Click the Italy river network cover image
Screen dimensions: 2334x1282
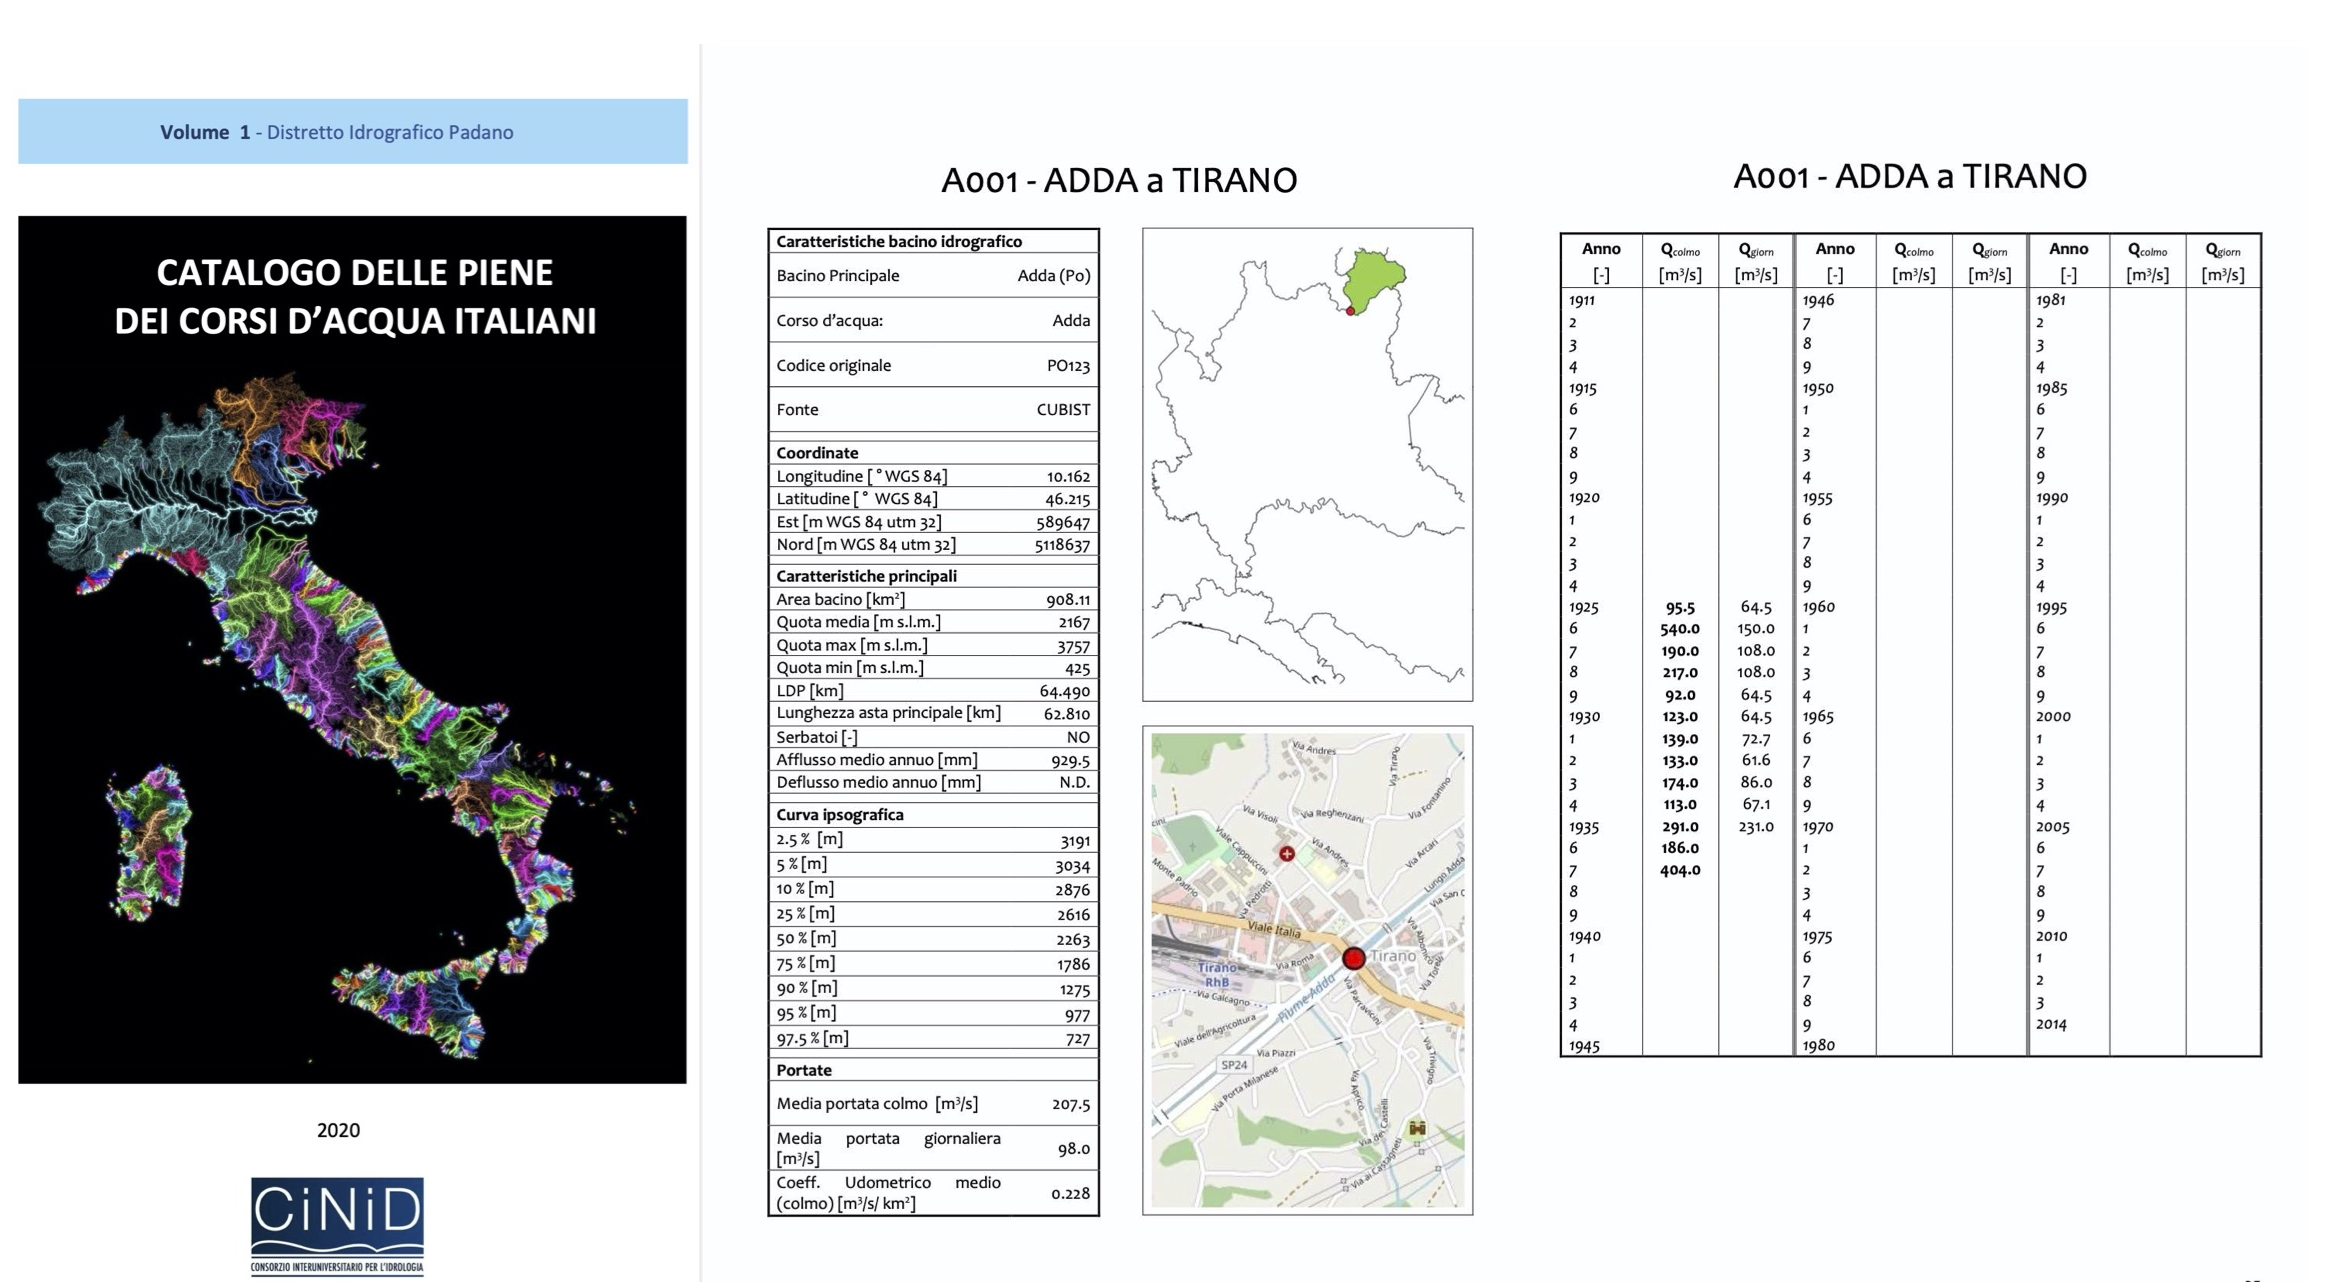352,650
